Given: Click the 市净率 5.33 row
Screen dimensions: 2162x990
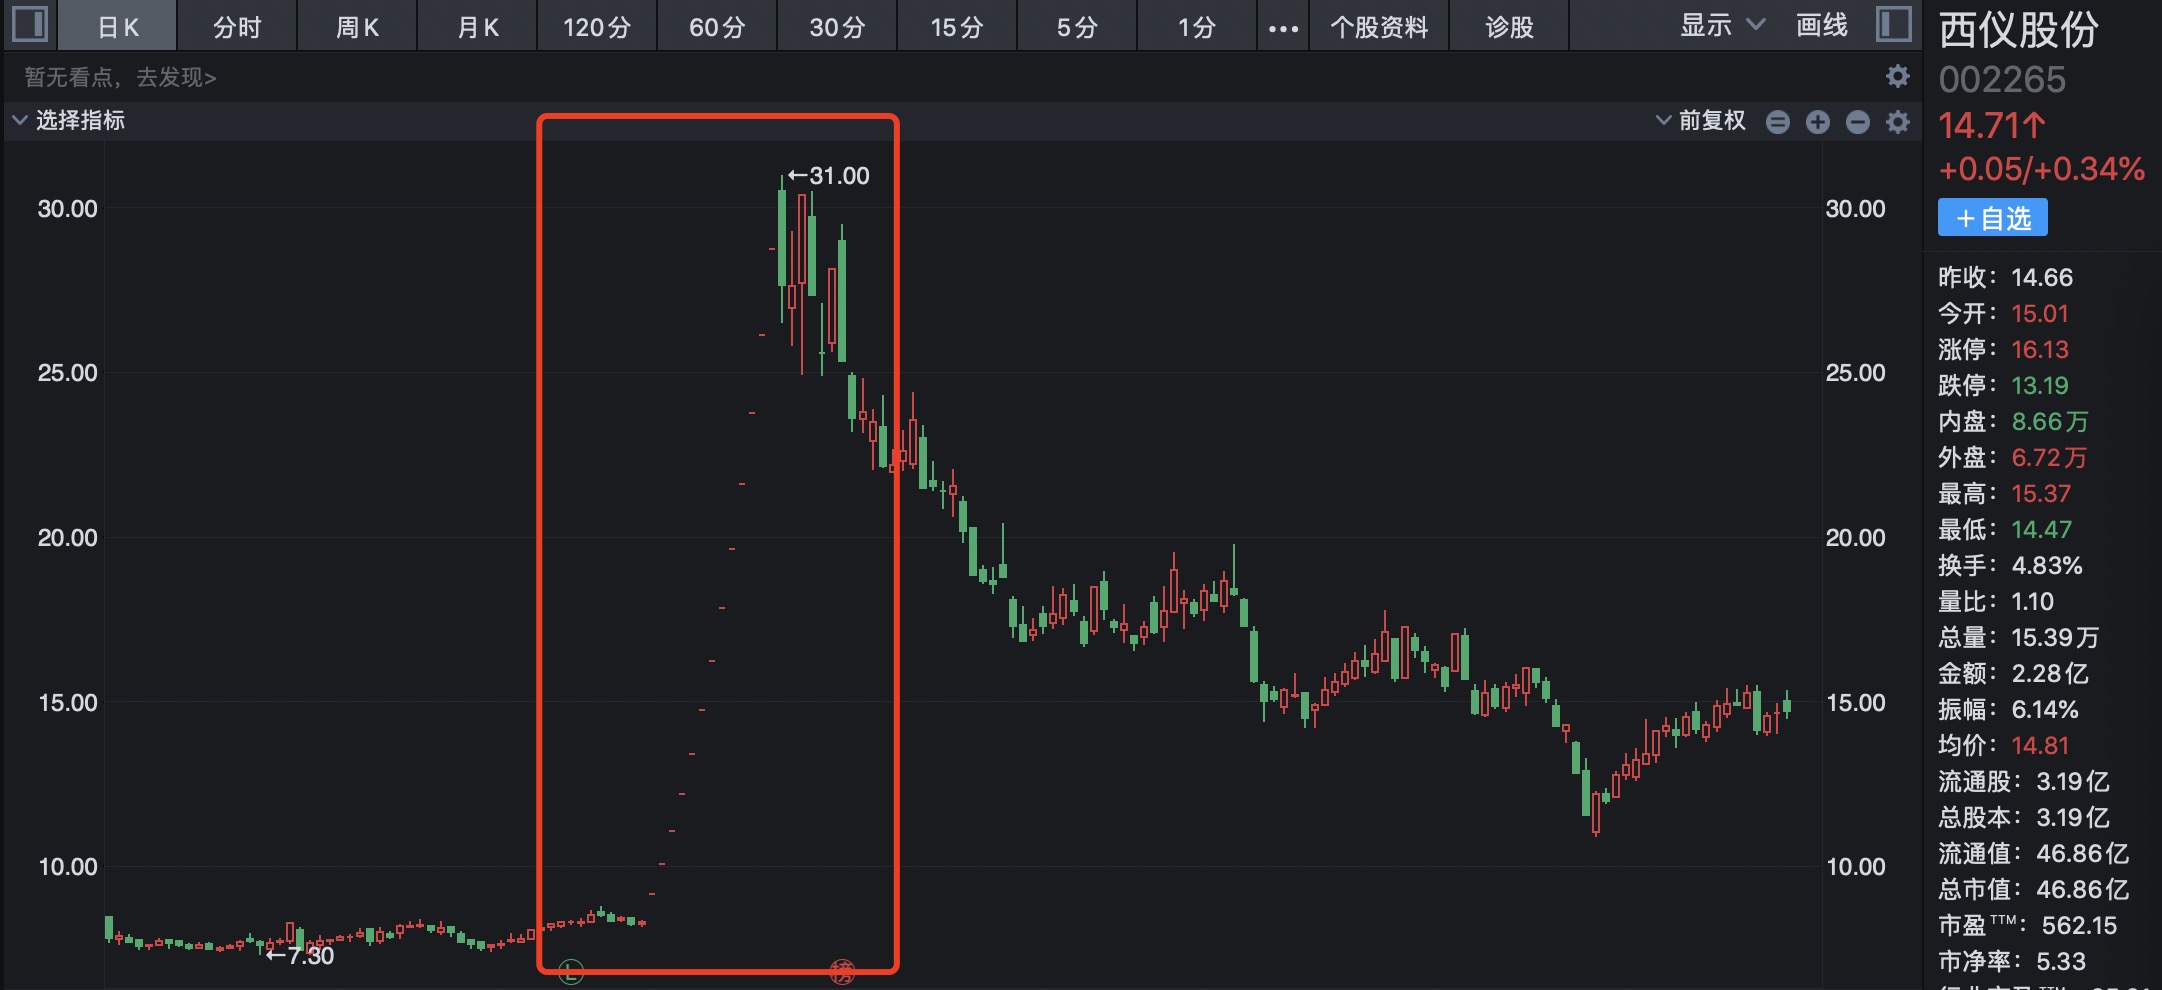Looking at the screenshot, I should point(2012,961).
